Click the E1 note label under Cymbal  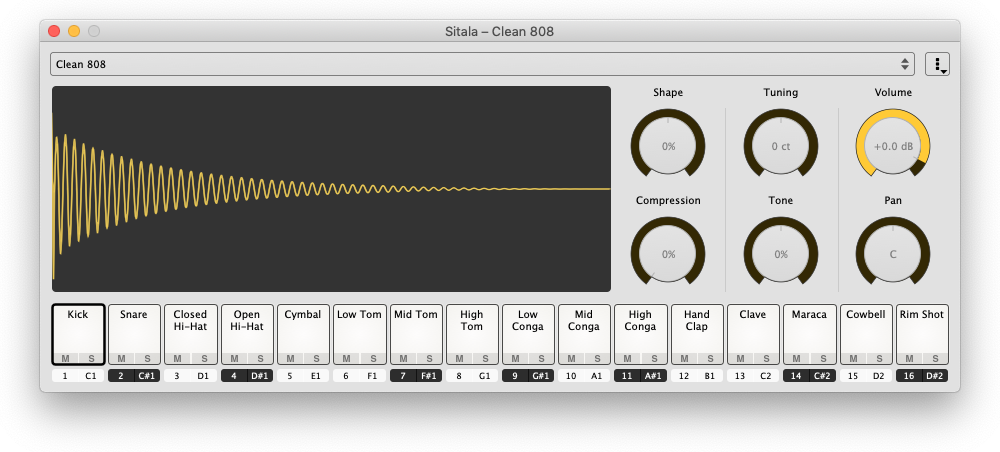(316, 375)
